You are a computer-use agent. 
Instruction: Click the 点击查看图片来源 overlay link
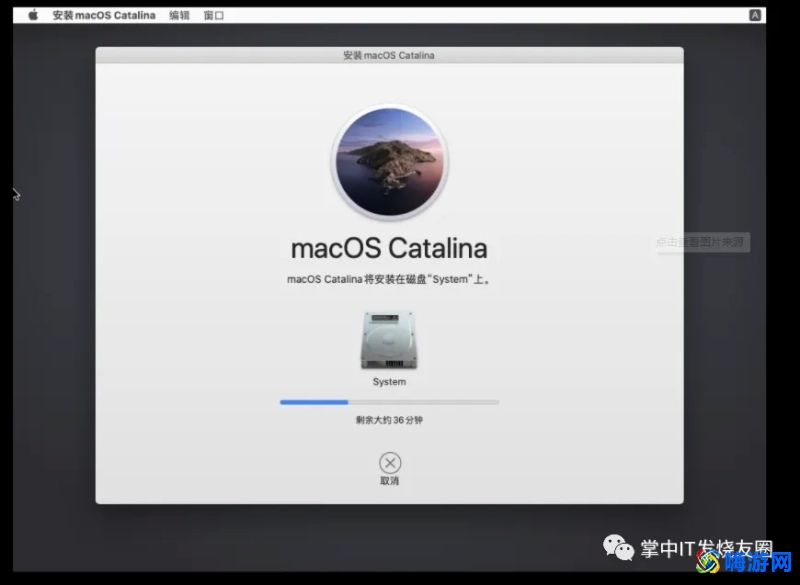click(x=702, y=242)
